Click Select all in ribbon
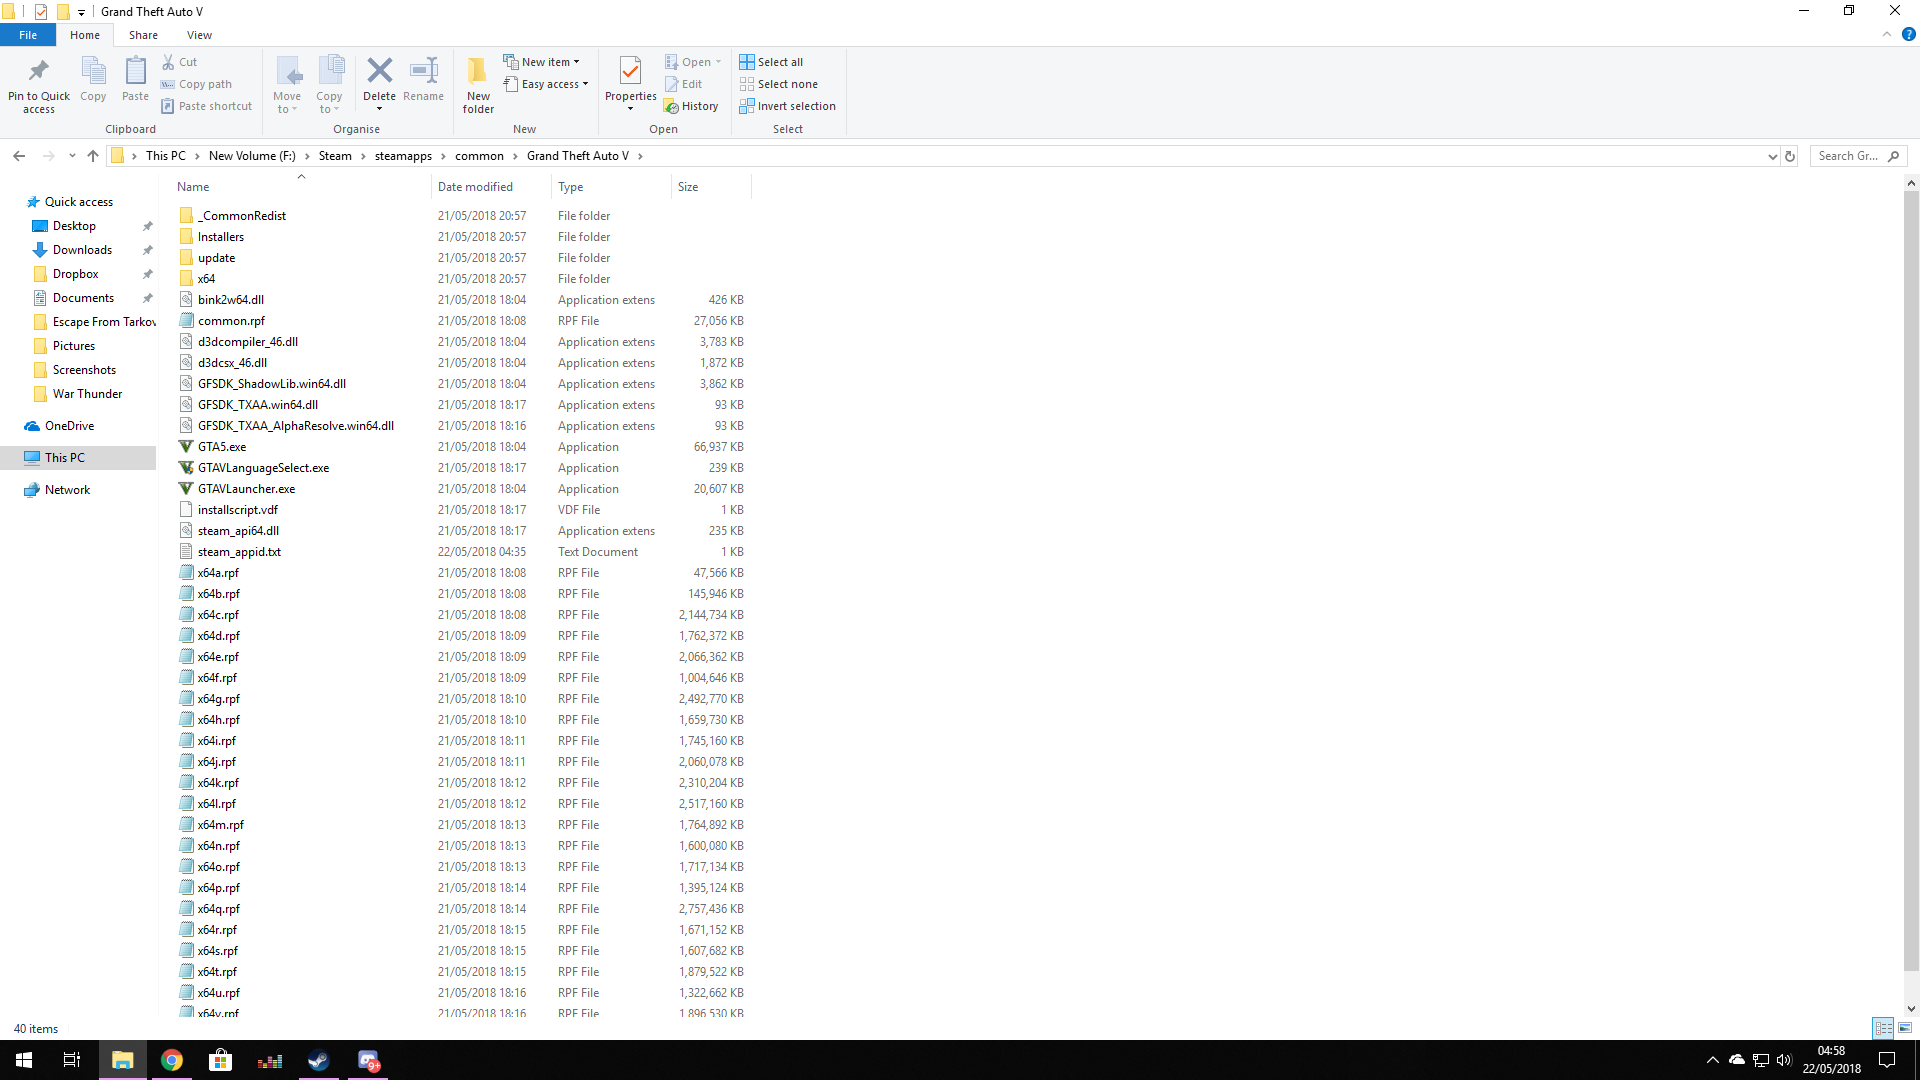The width and height of the screenshot is (1920, 1080). [771, 62]
